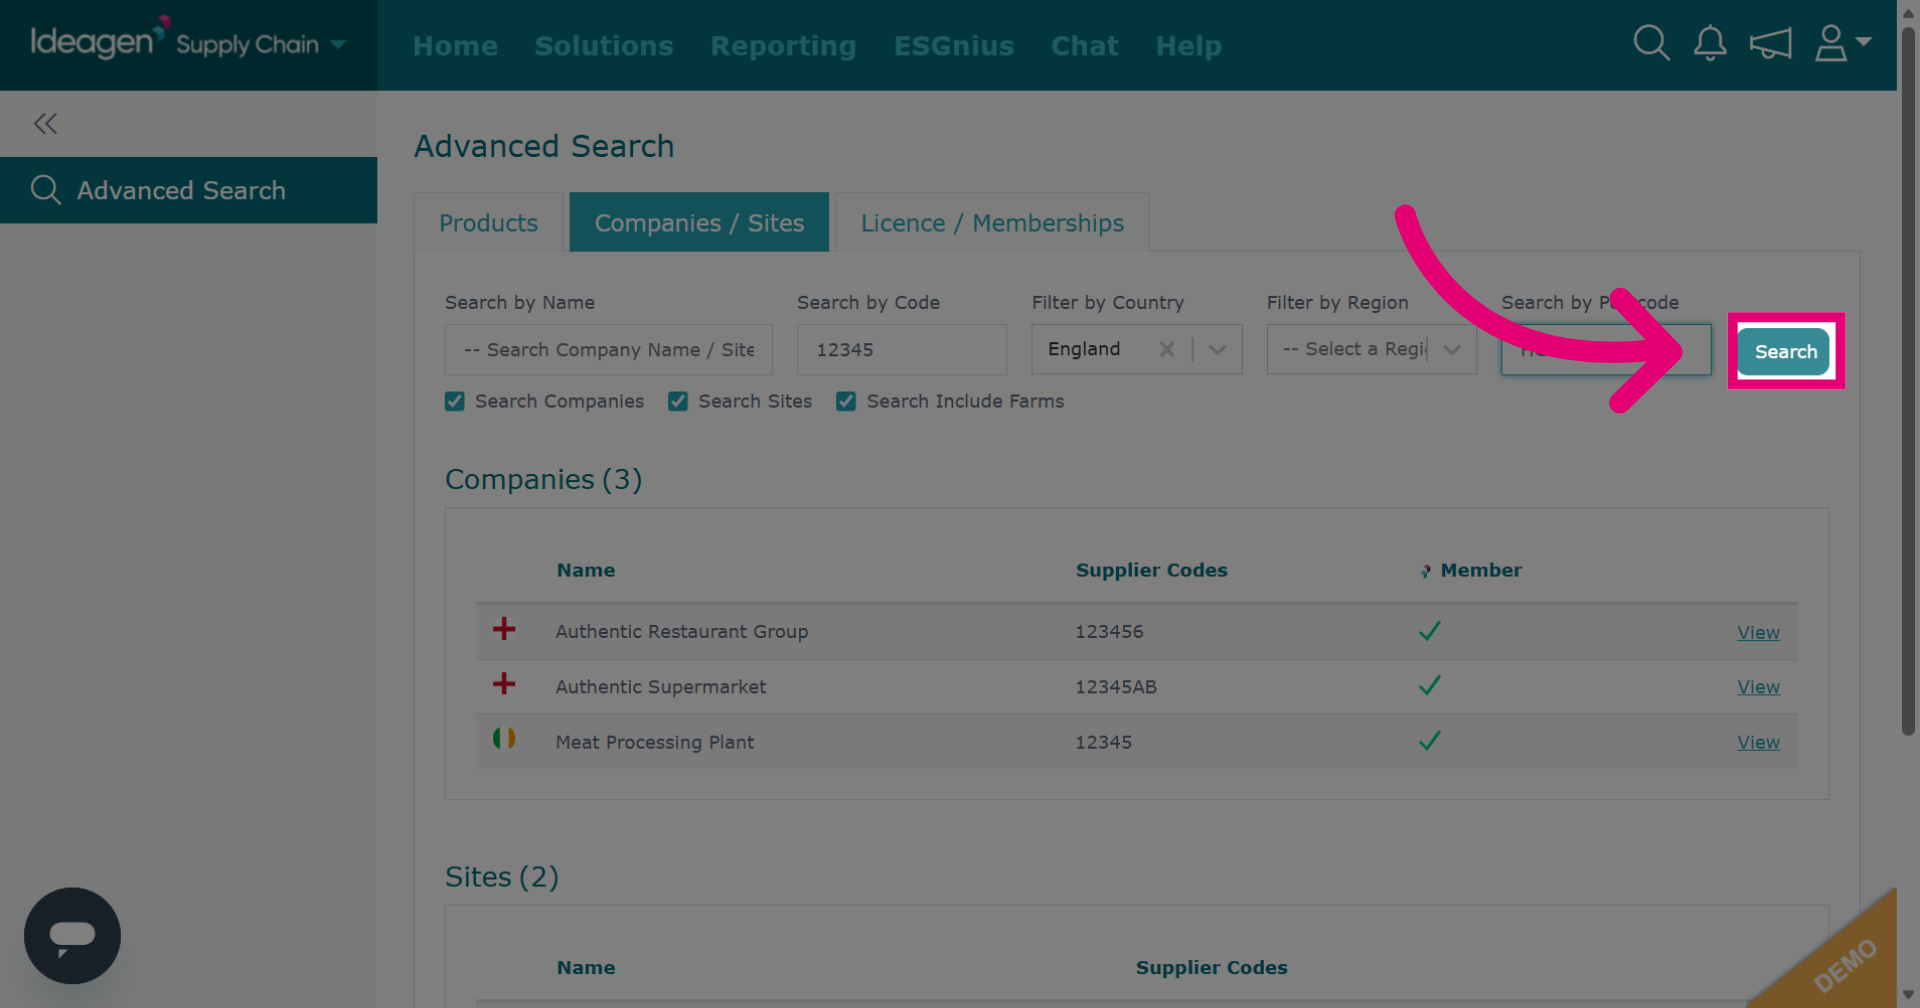Screen dimensions: 1920x1008
Task: Click member checkmark for Authentic Restaurant Group
Action: (1430, 630)
